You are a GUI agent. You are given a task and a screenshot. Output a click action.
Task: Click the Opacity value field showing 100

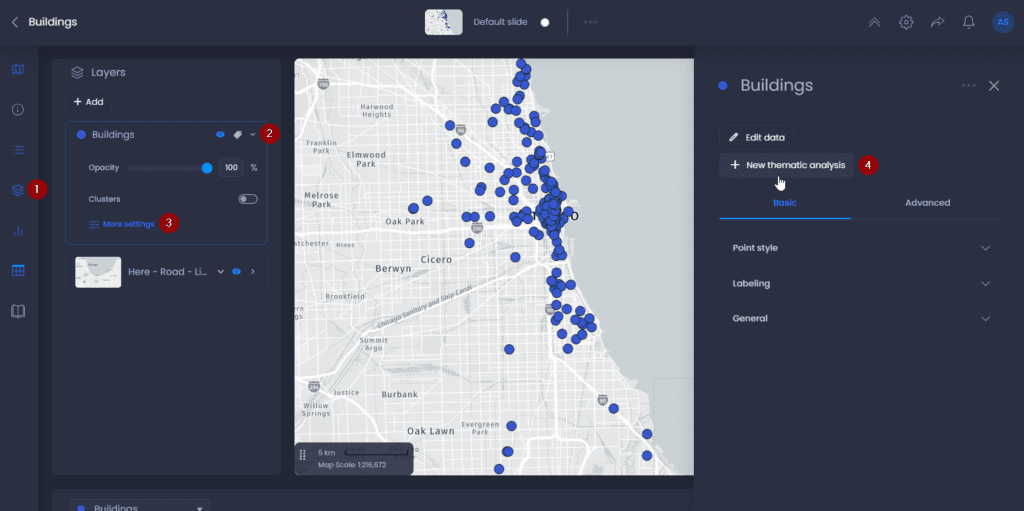231,168
